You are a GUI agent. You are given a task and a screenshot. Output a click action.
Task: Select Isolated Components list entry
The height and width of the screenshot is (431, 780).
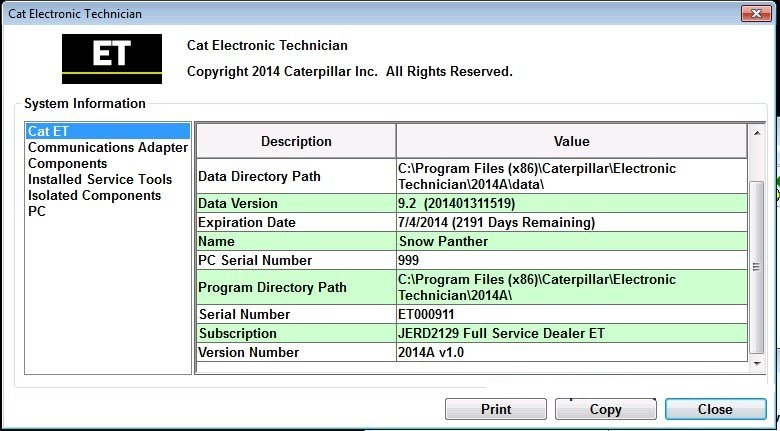tap(108, 196)
